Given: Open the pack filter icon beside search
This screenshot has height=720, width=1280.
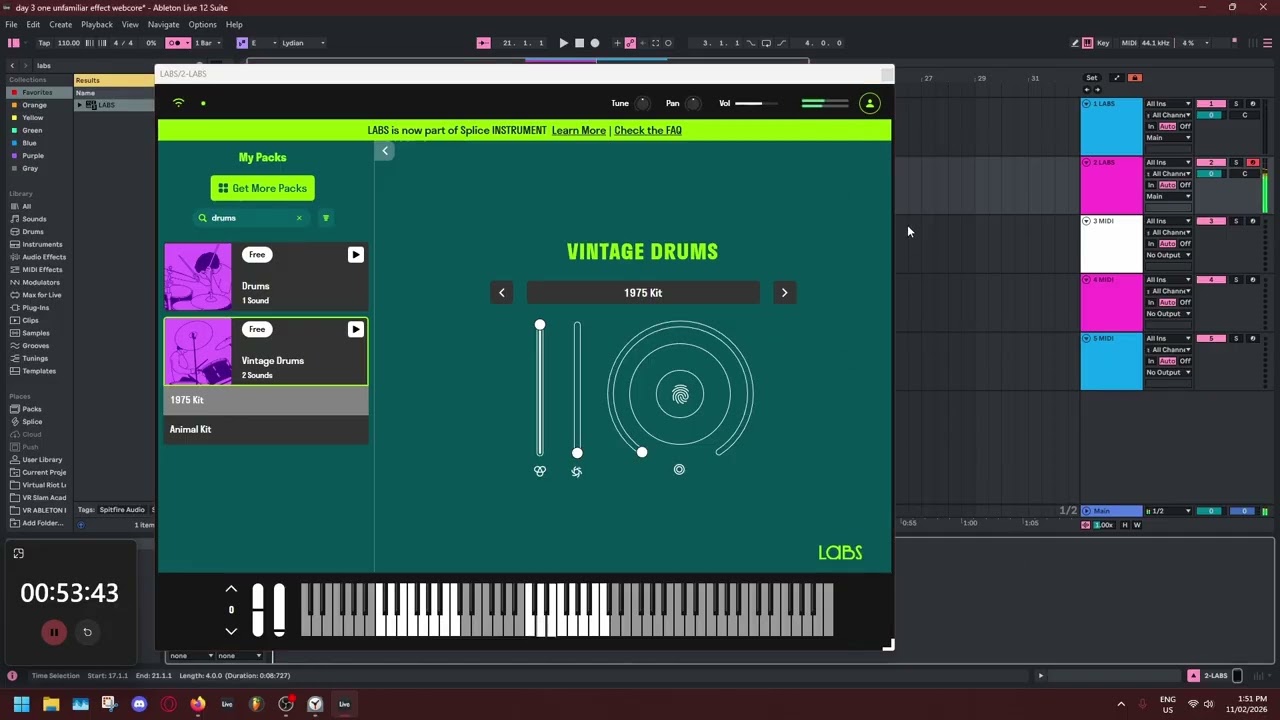Looking at the screenshot, I should click(325, 218).
